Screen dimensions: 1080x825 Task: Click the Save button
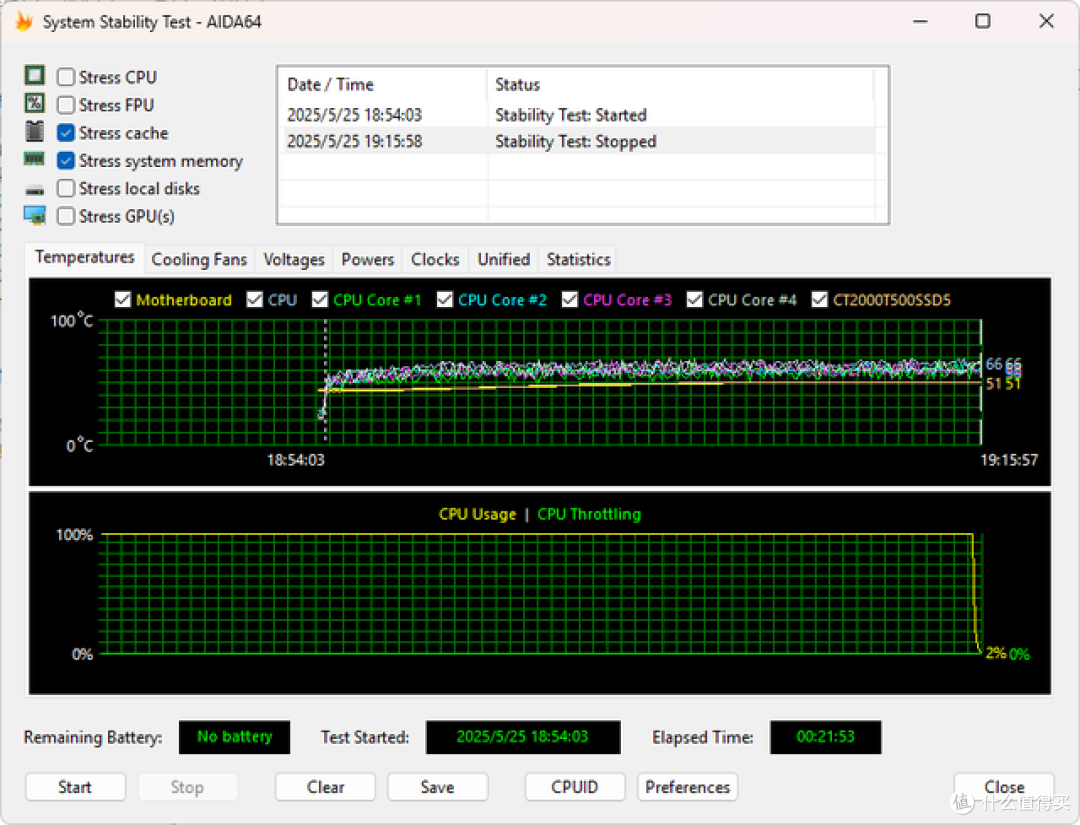coord(437,787)
